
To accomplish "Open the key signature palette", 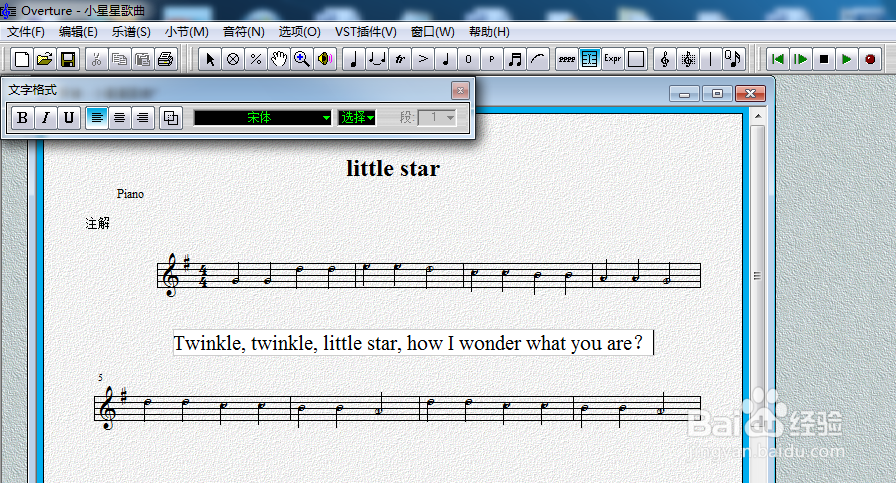I will pyautogui.click(x=687, y=59).
